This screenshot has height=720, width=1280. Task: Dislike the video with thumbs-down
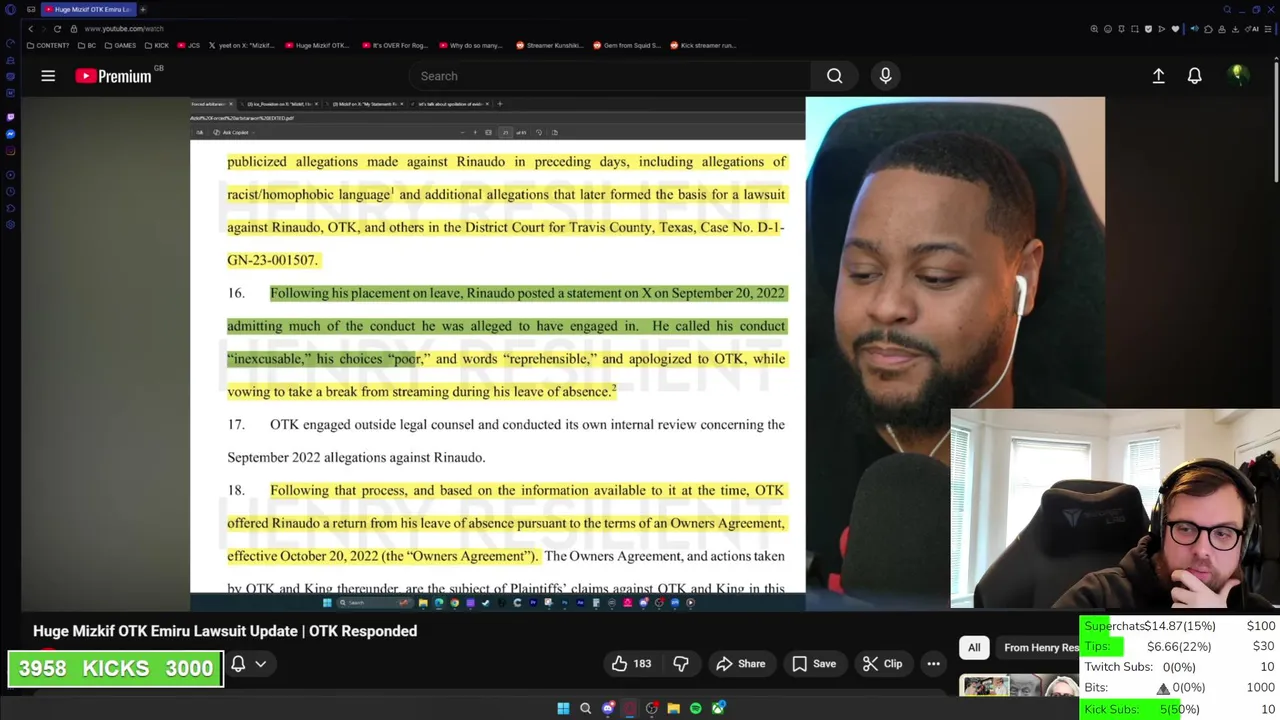681,664
